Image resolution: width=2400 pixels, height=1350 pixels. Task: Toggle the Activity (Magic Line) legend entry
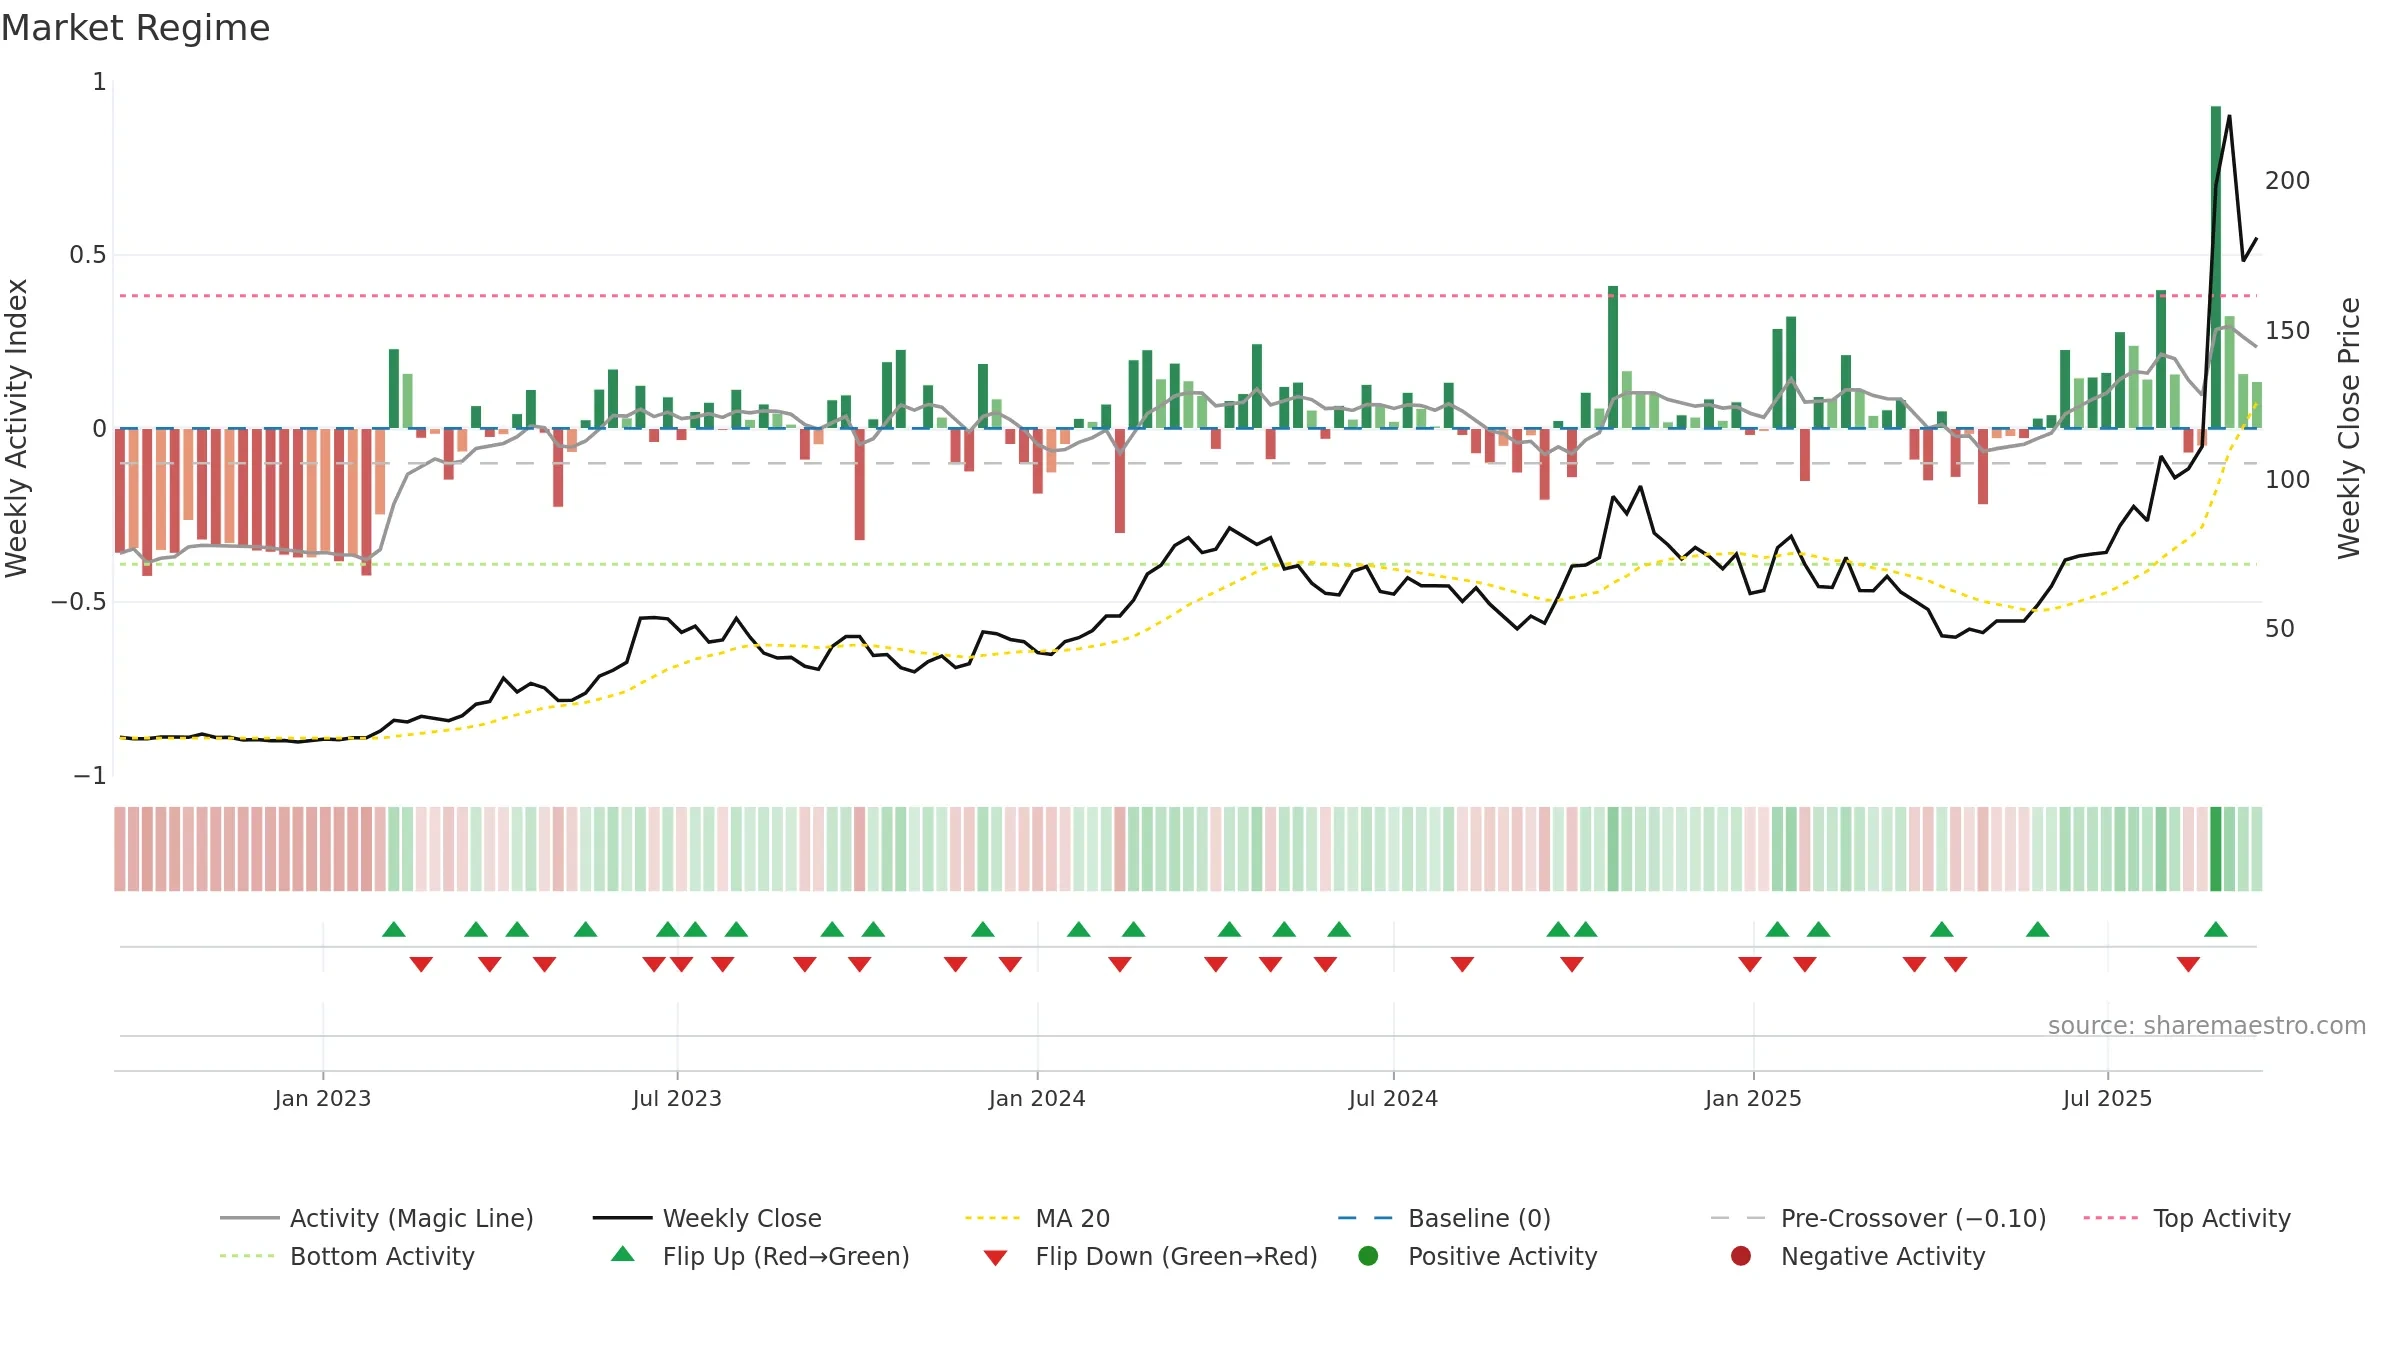(377, 1218)
